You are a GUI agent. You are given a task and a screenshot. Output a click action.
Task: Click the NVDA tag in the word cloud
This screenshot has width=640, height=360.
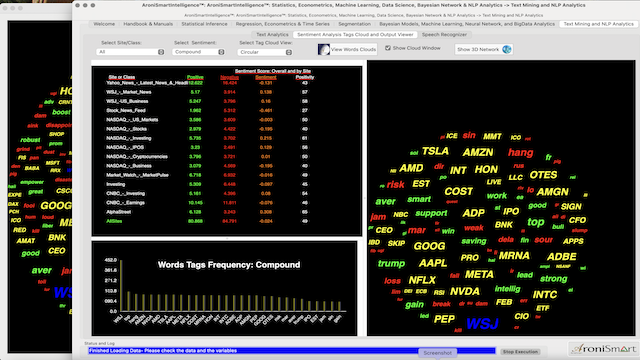click(464, 291)
